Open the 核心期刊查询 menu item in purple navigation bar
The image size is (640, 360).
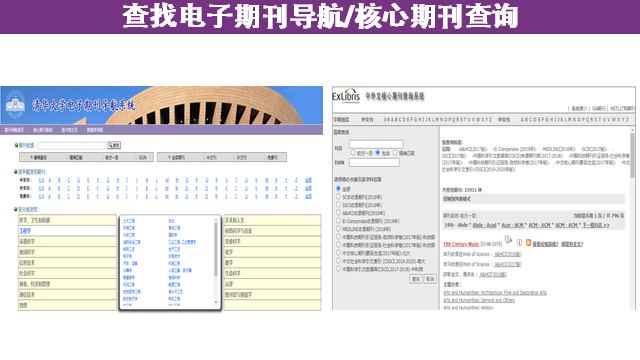click(x=43, y=130)
